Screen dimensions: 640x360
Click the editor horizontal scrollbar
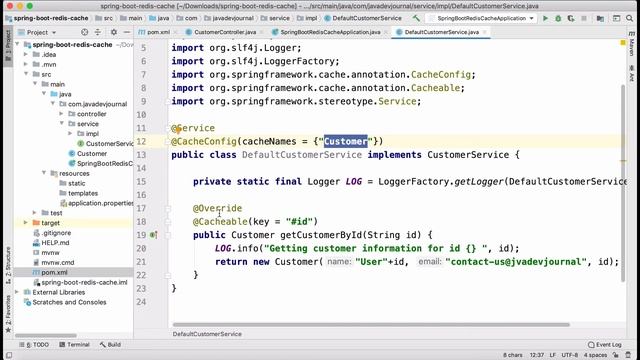point(371,324)
